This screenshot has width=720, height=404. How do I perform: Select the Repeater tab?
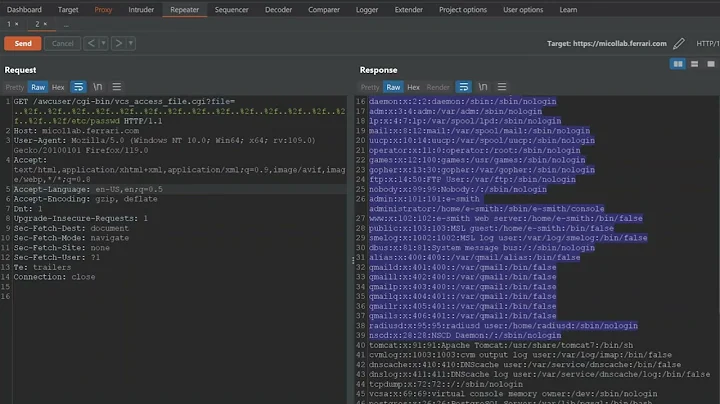coord(185,10)
